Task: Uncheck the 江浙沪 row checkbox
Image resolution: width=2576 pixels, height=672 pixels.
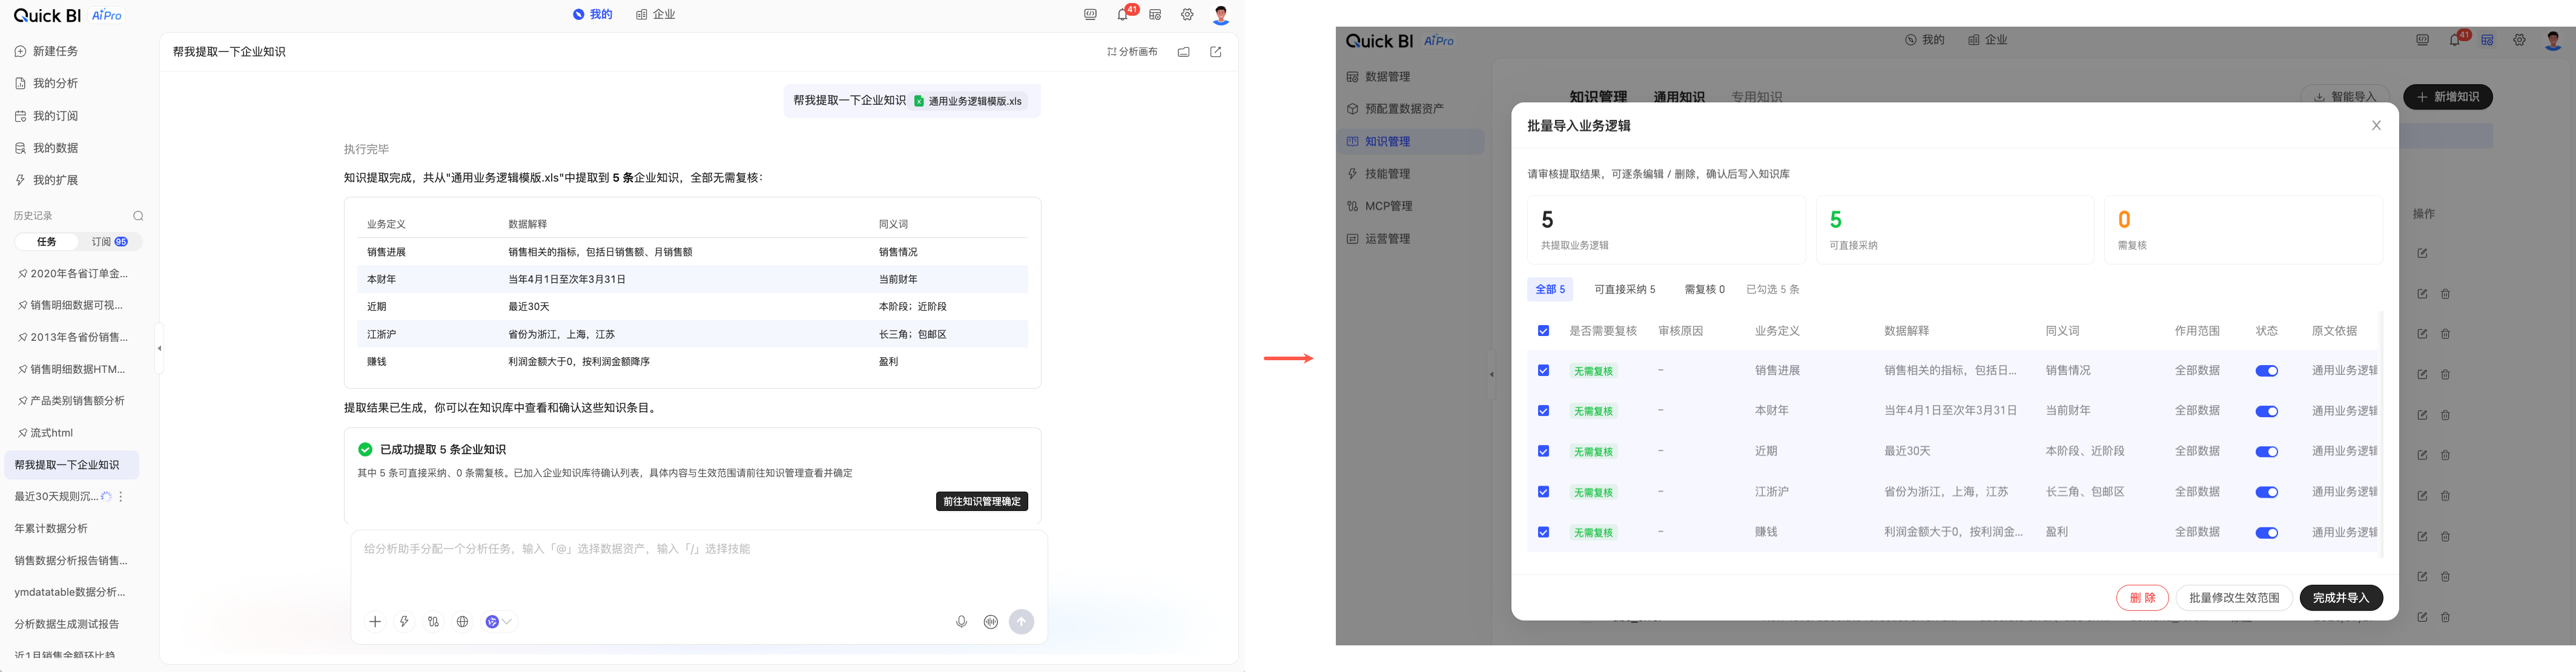Action: point(1543,492)
